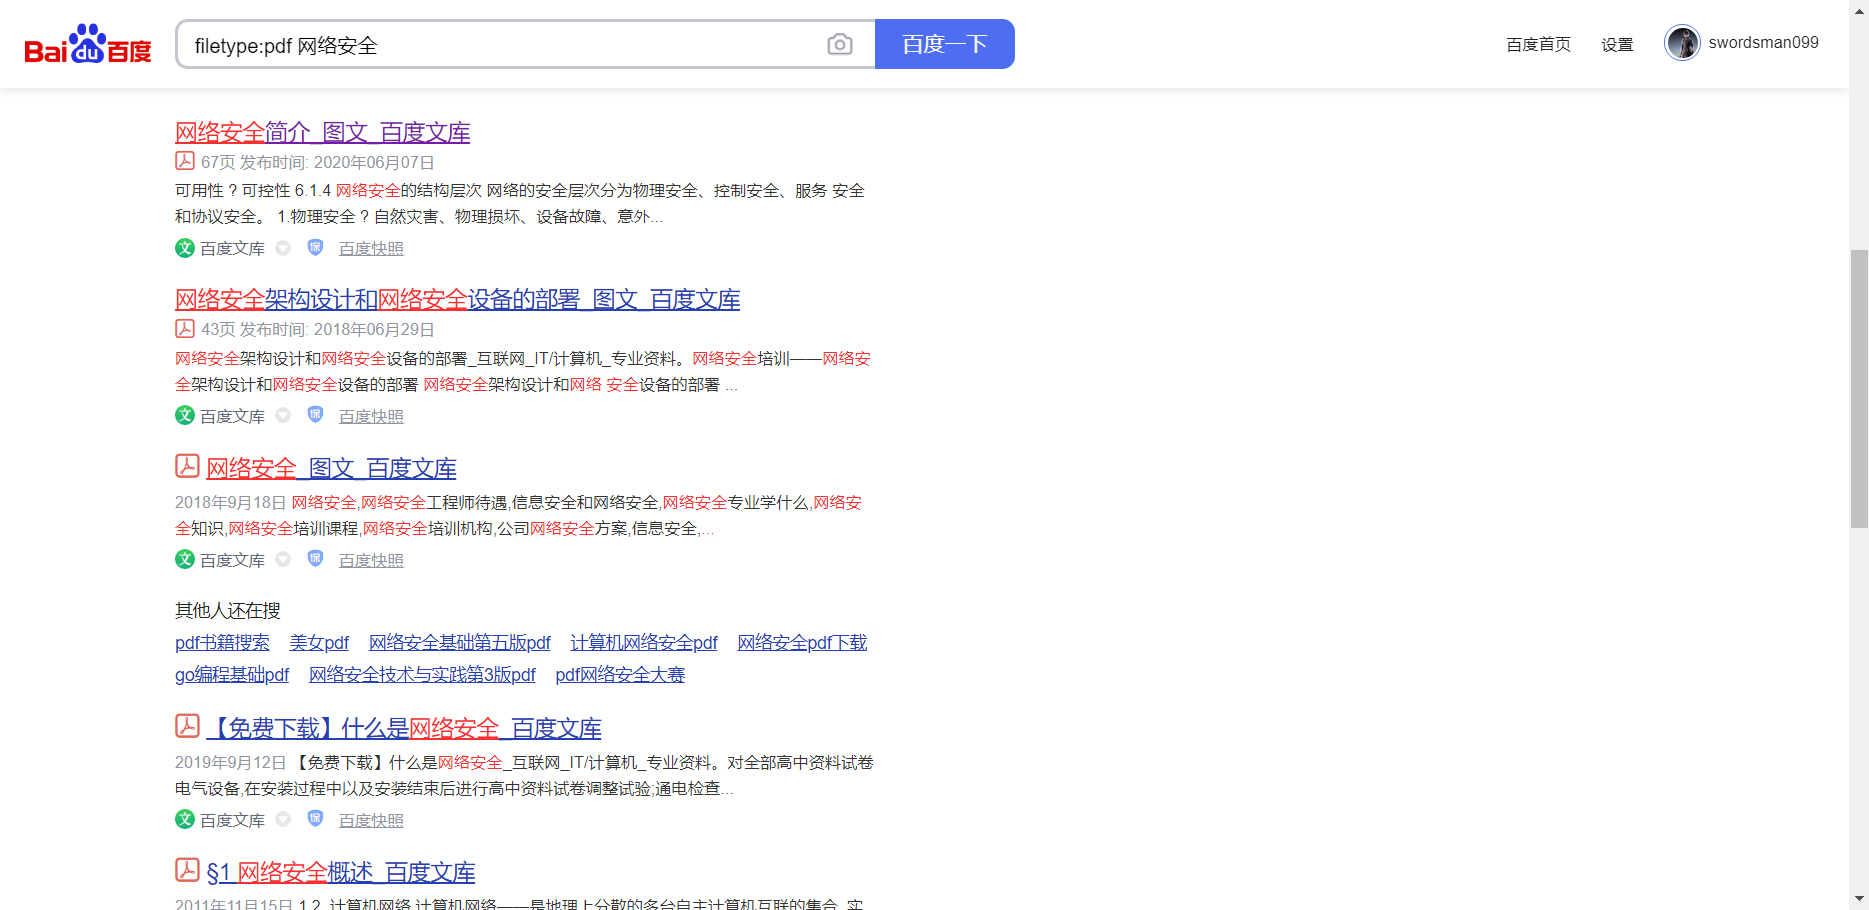Click related search go编程基础pdf
Viewport: 1869px width, 910px height.
(232, 675)
